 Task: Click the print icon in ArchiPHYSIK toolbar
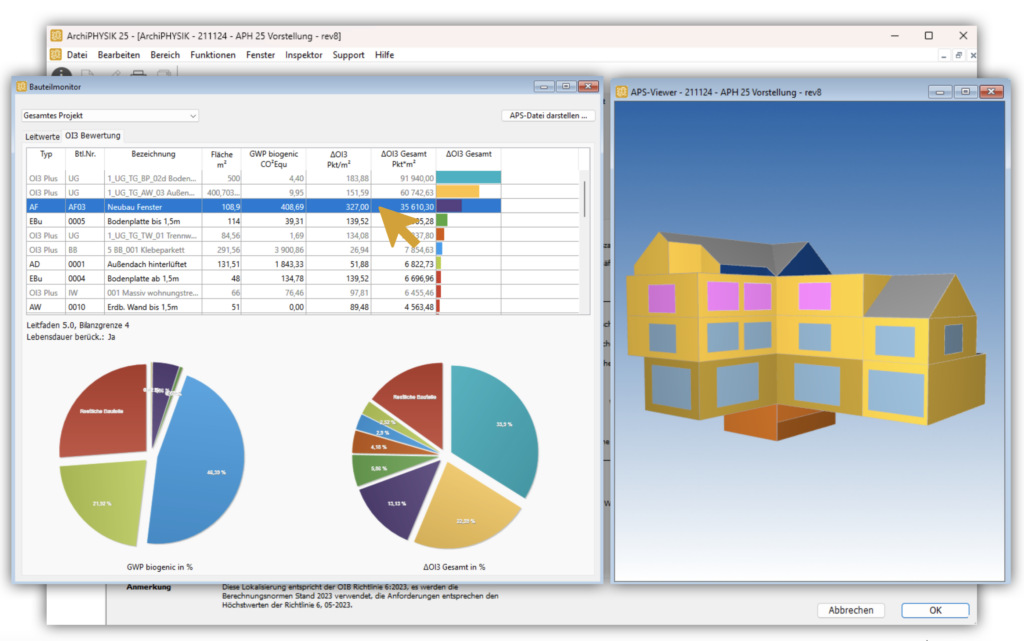pos(138,74)
